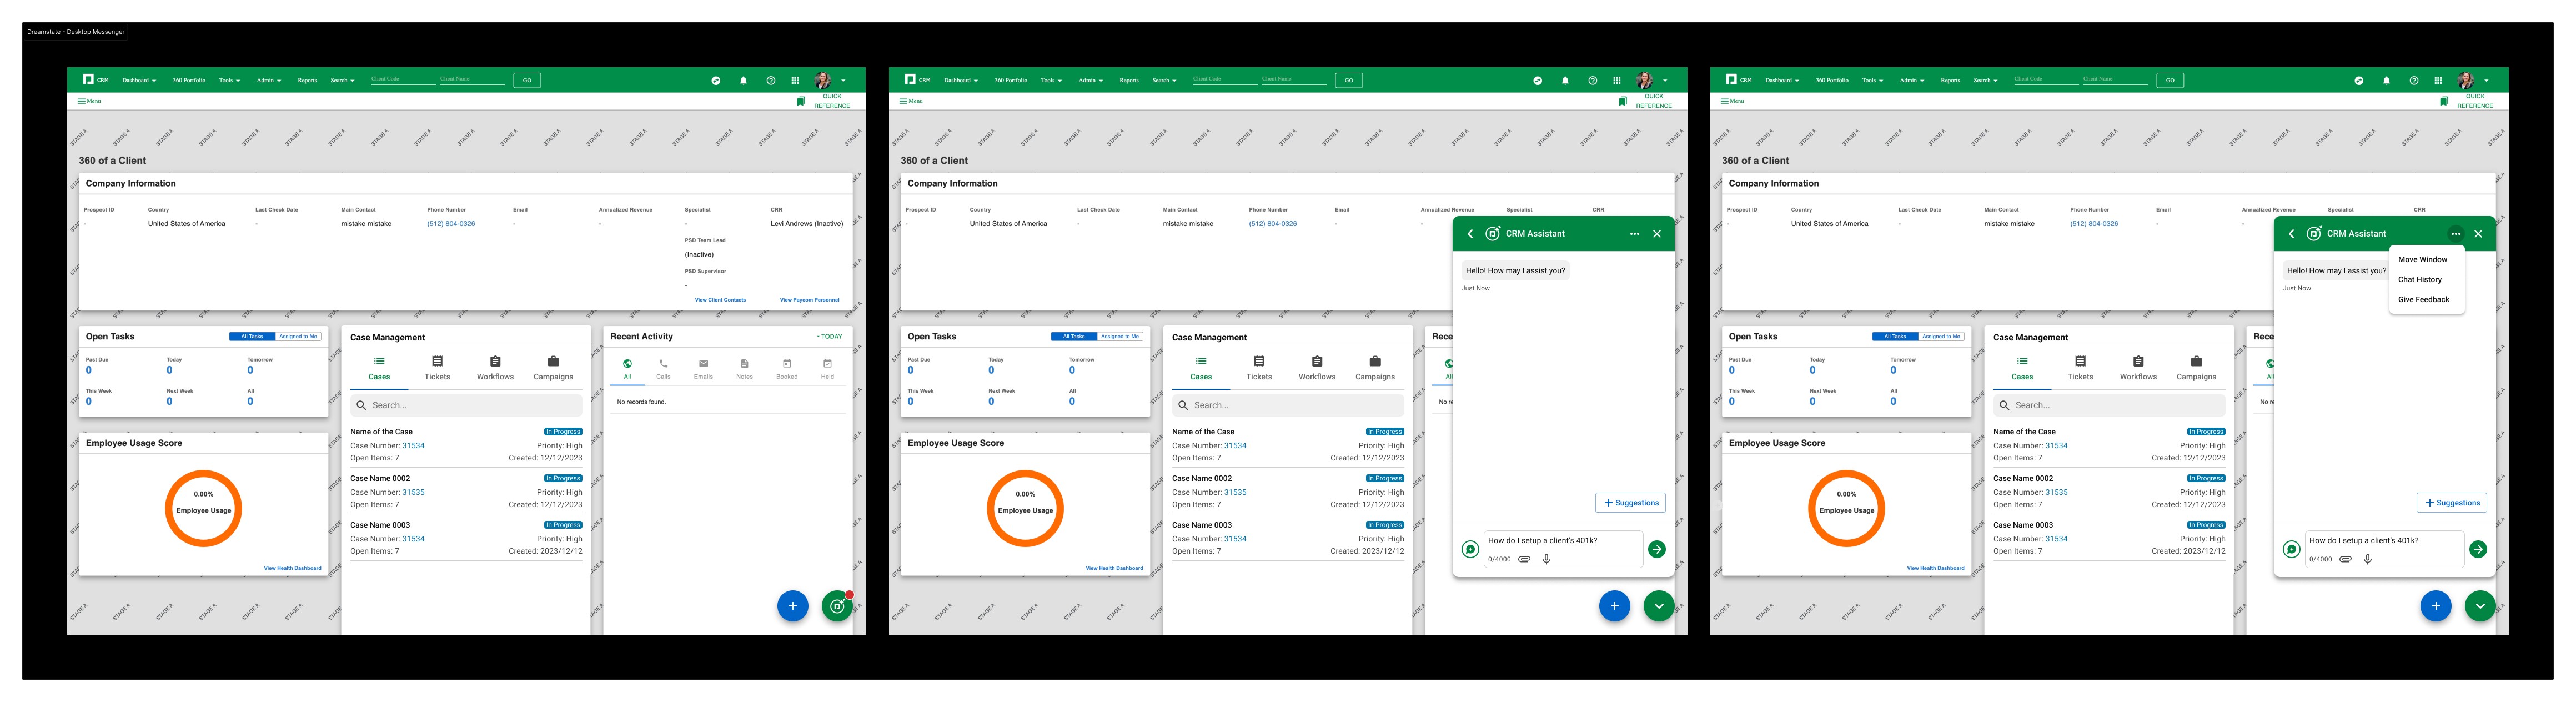Click paperclip attachment in chat without open menu
2576x702 pixels.
click(x=1524, y=559)
